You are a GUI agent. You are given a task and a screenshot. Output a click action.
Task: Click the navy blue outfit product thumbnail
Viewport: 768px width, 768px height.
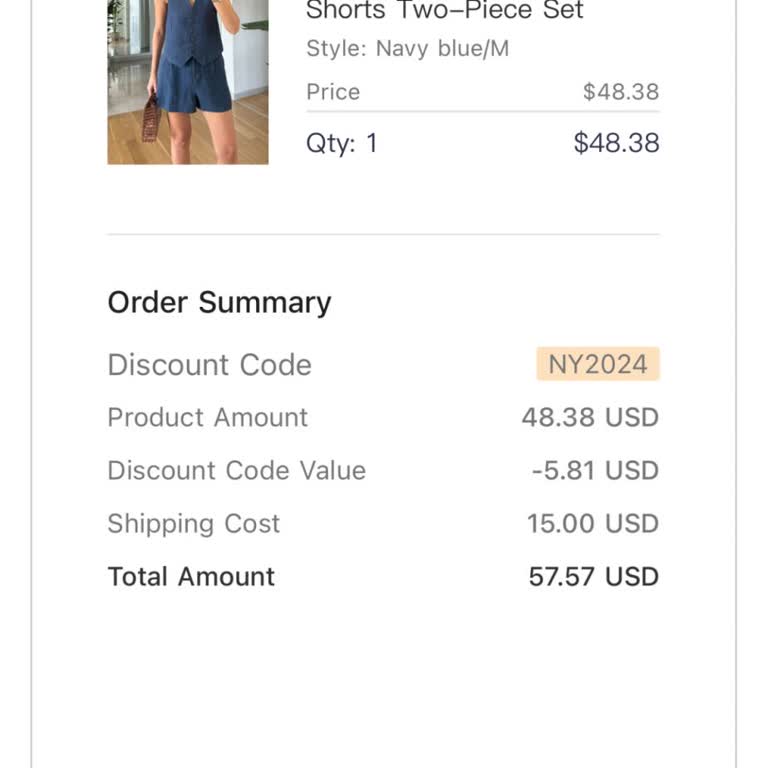pyautogui.click(x=188, y=80)
